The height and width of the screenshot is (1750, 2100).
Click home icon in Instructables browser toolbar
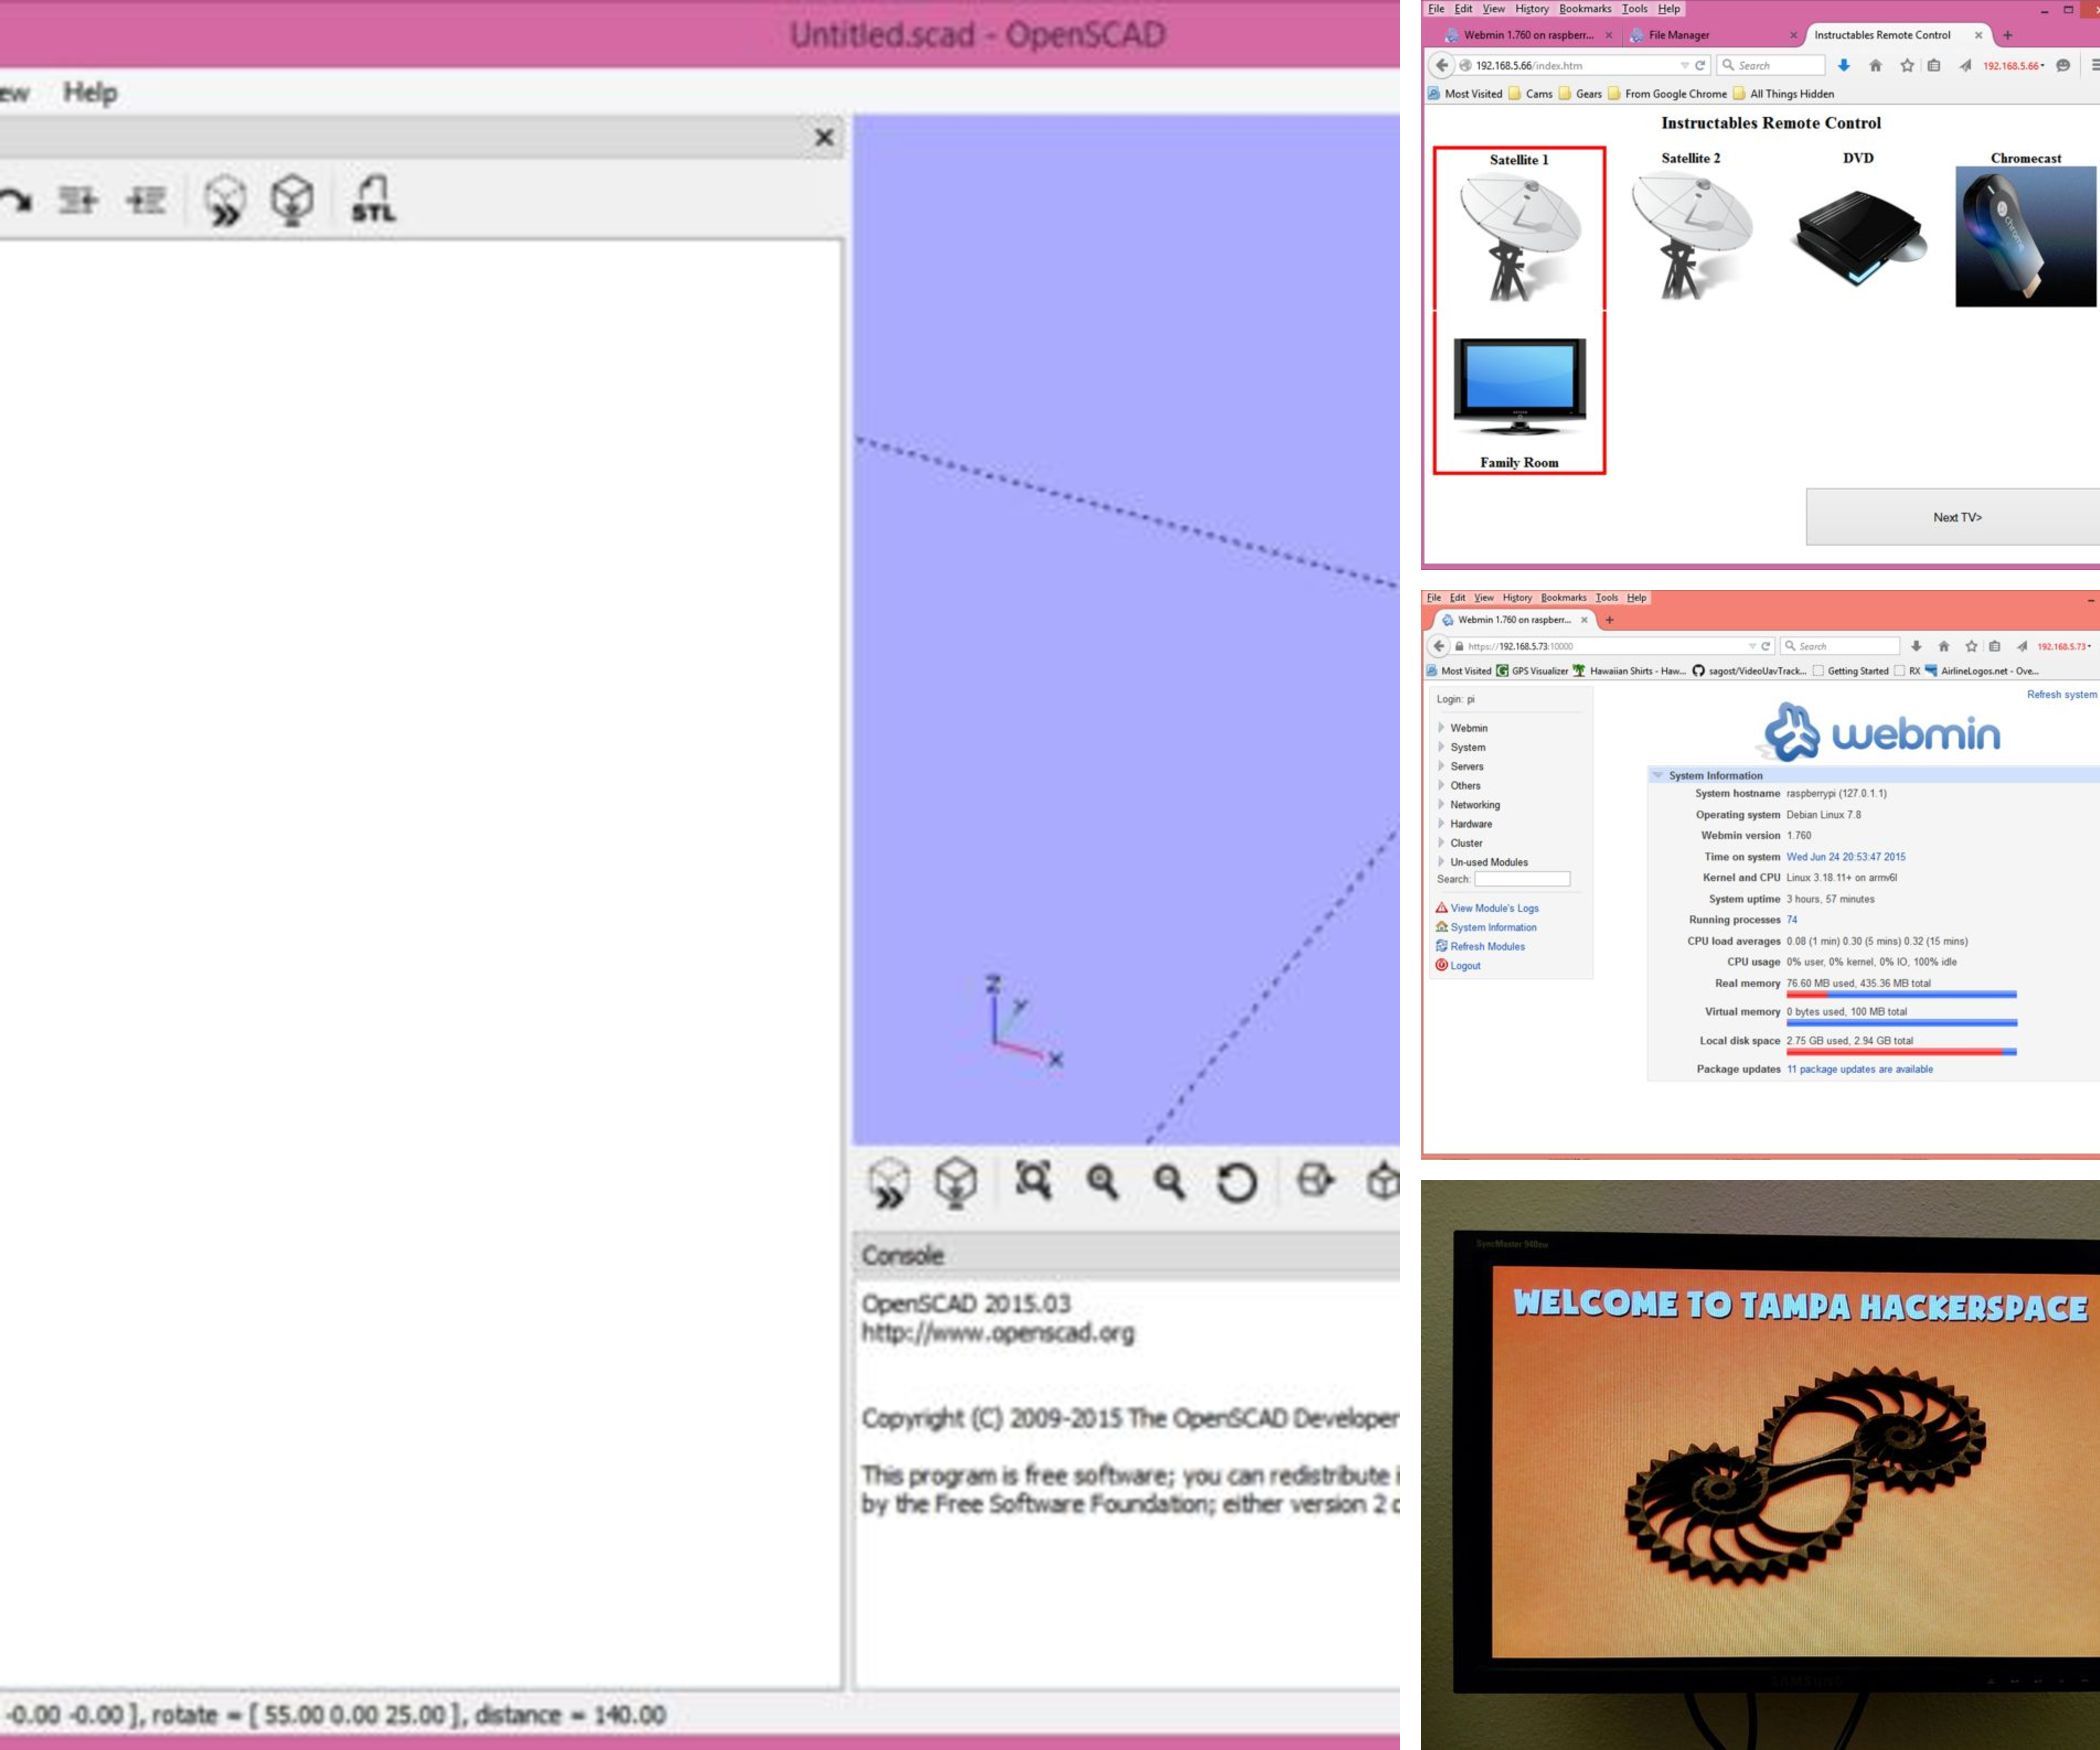[x=1875, y=66]
